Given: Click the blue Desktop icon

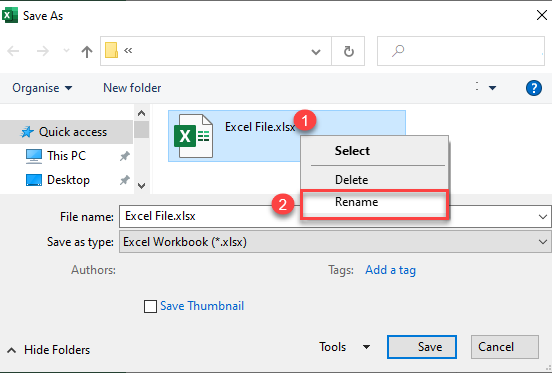Looking at the screenshot, I should 34,180.
